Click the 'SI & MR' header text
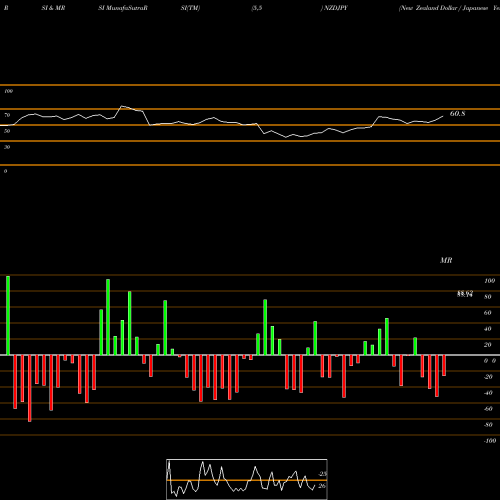 (53, 8)
